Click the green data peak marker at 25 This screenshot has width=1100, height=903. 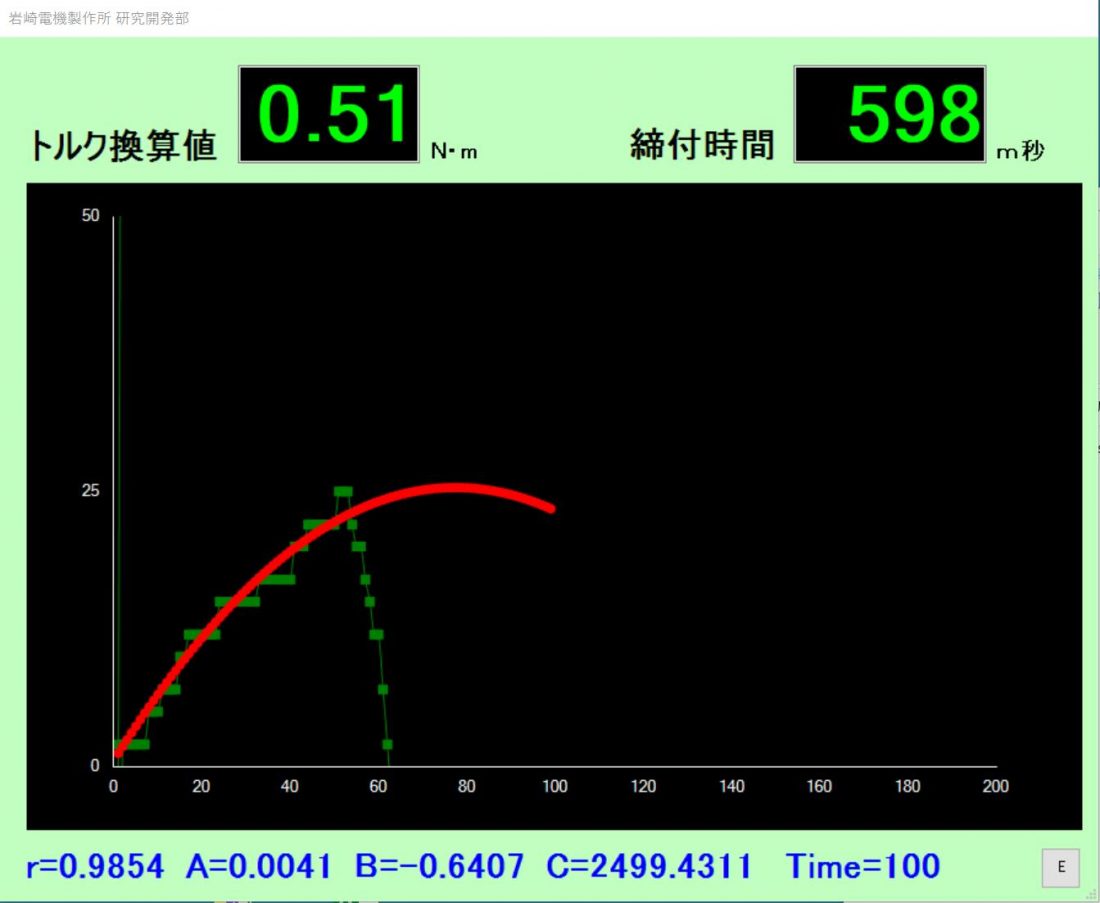pyautogui.click(x=343, y=492)
